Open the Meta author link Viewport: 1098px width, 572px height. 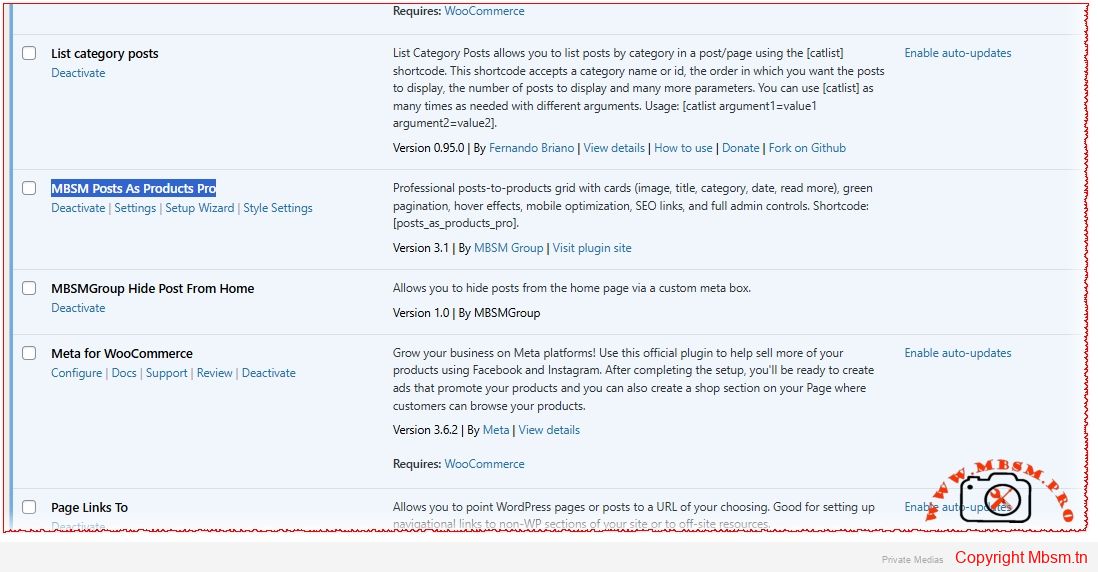pyautogui.click(x=496, y=430)
